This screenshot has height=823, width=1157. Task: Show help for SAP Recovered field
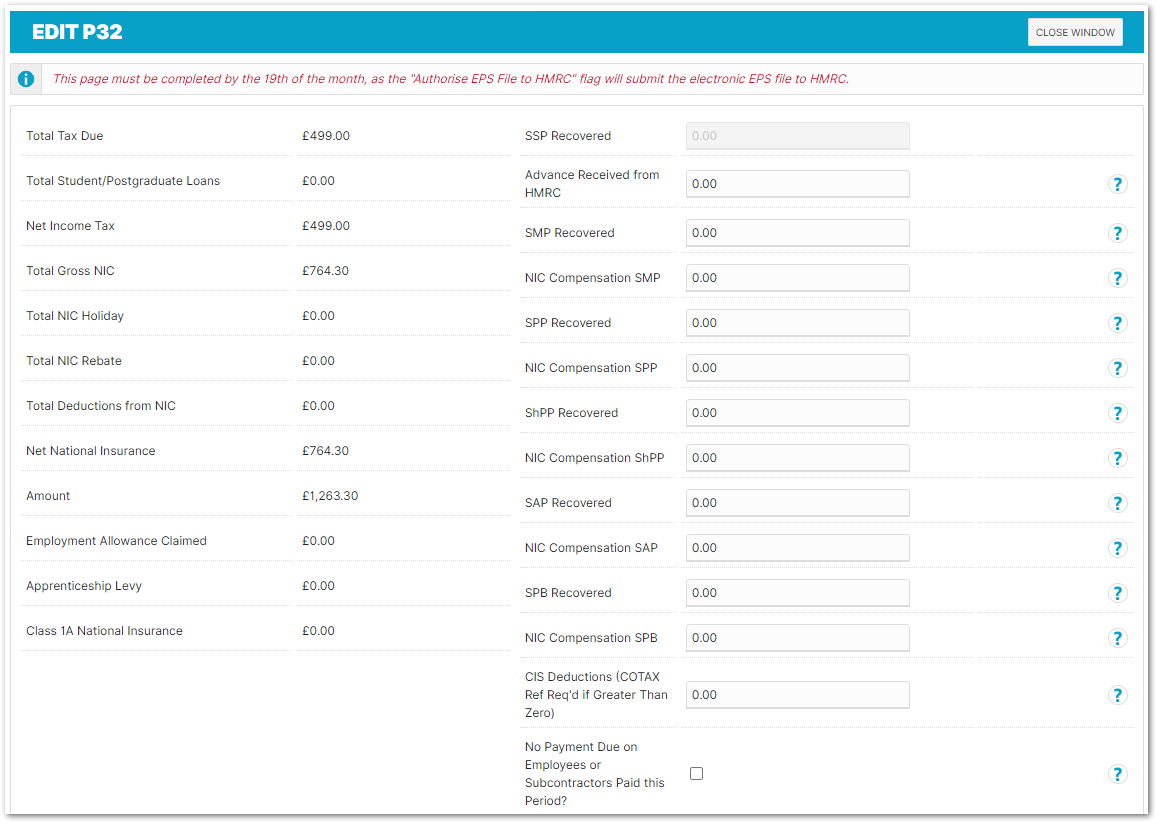pos(1117,503)
